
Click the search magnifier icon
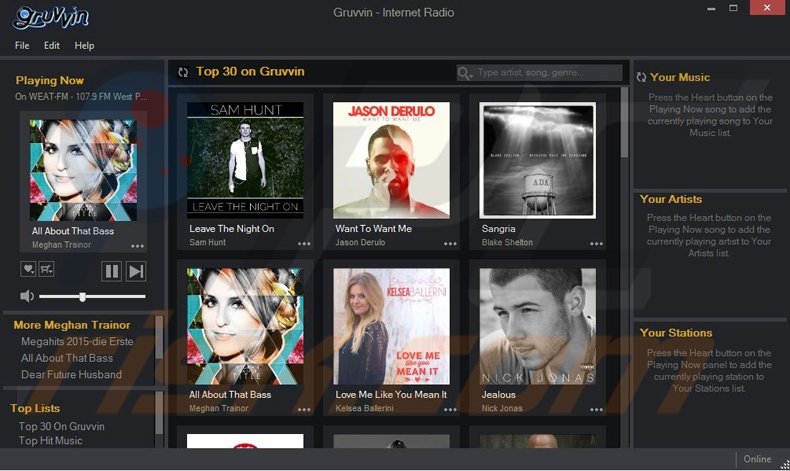465,74
